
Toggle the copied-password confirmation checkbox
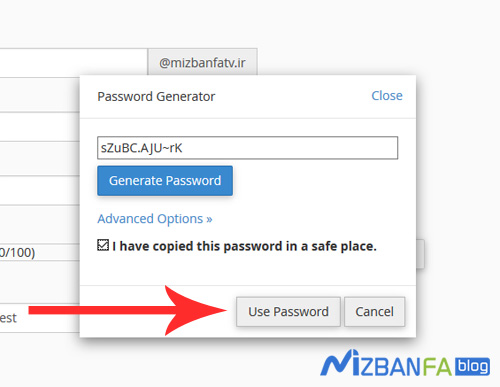103,245
